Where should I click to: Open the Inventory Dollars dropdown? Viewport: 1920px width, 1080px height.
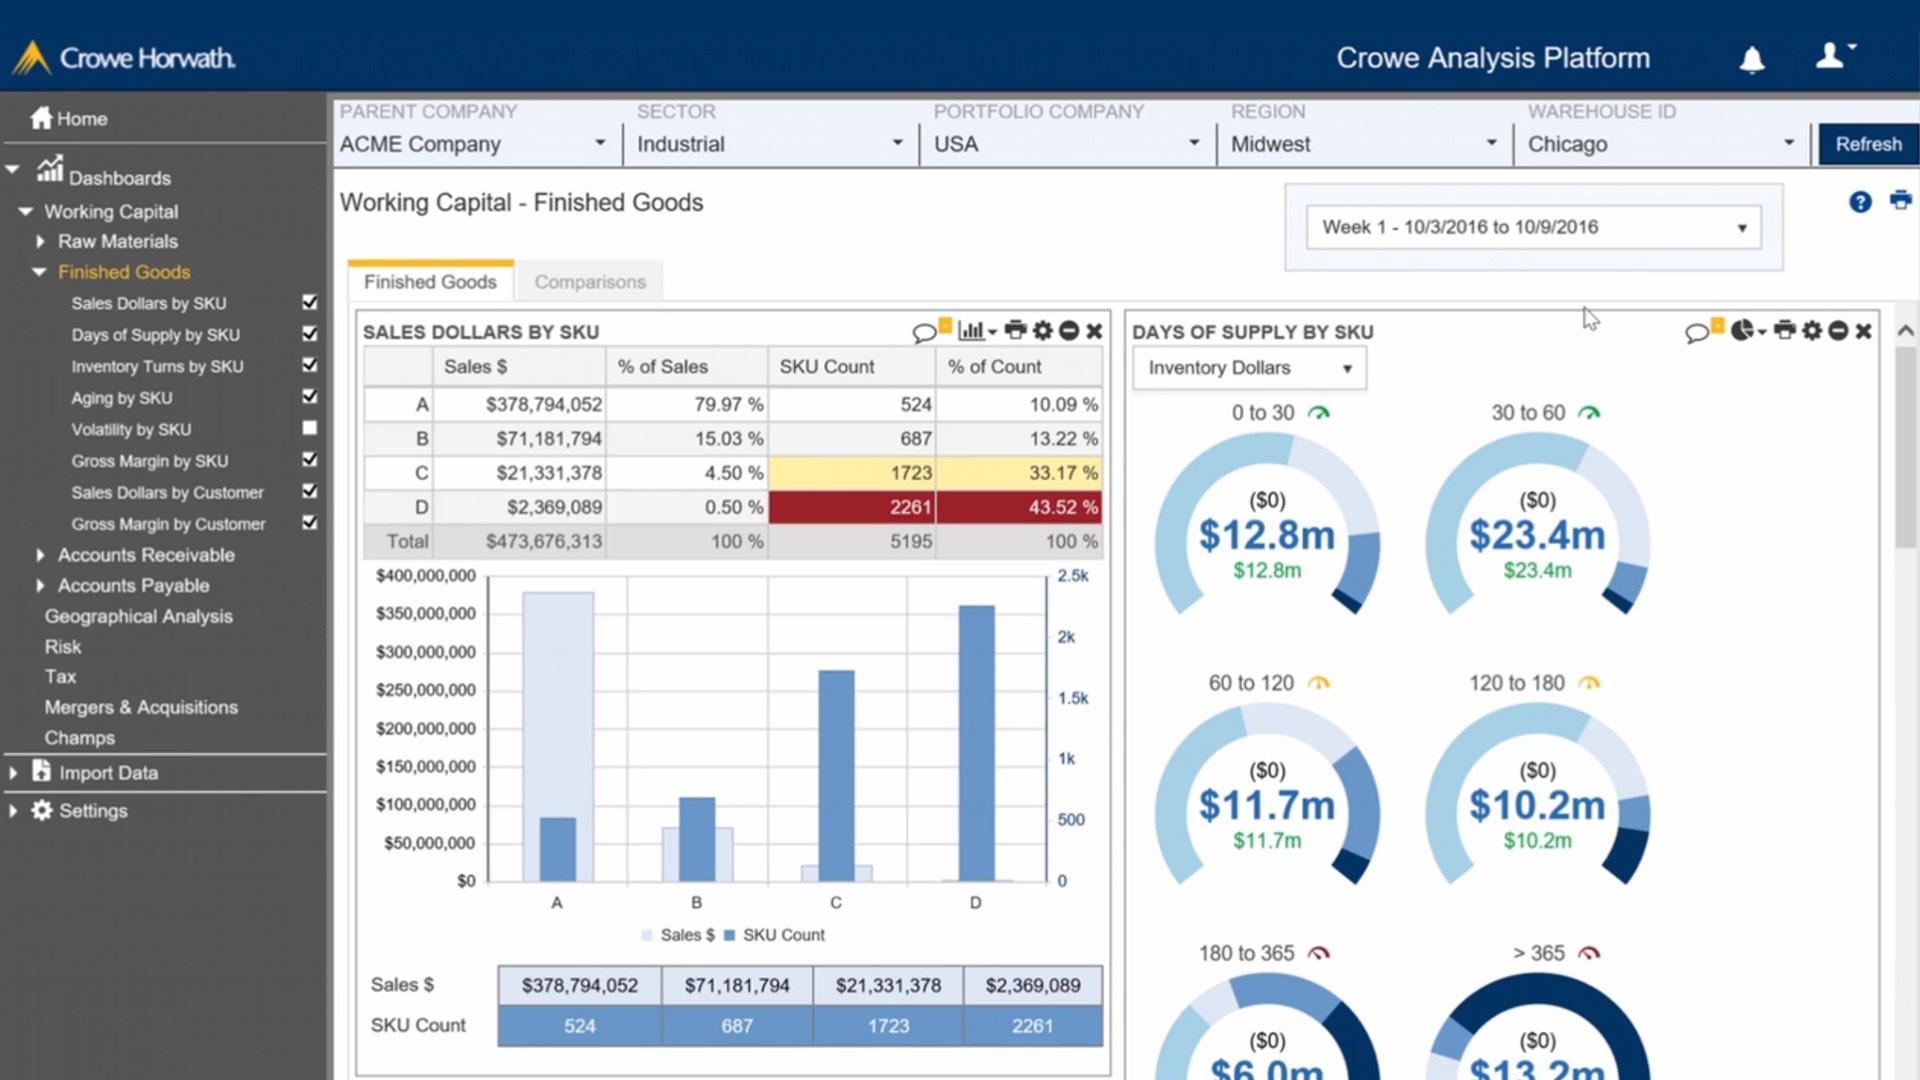click(1249, 368)
